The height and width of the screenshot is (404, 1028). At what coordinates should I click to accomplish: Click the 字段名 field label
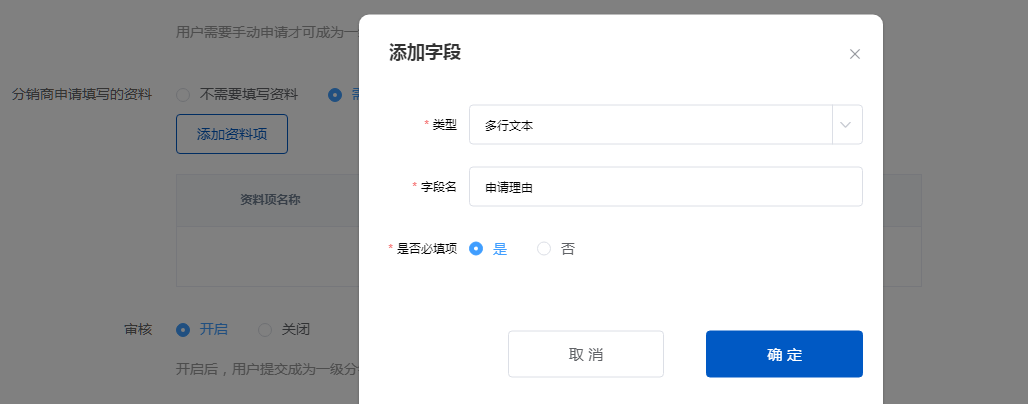[x=439, y=187]
